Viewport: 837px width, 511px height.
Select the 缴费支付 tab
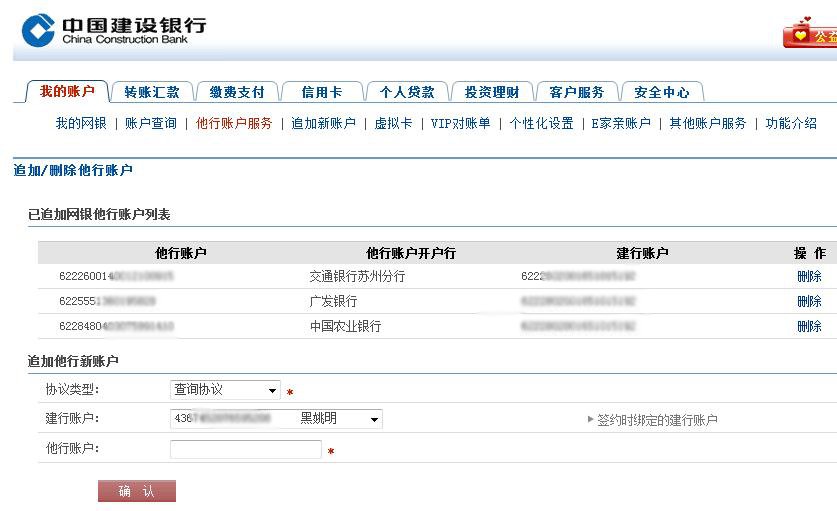237,92
